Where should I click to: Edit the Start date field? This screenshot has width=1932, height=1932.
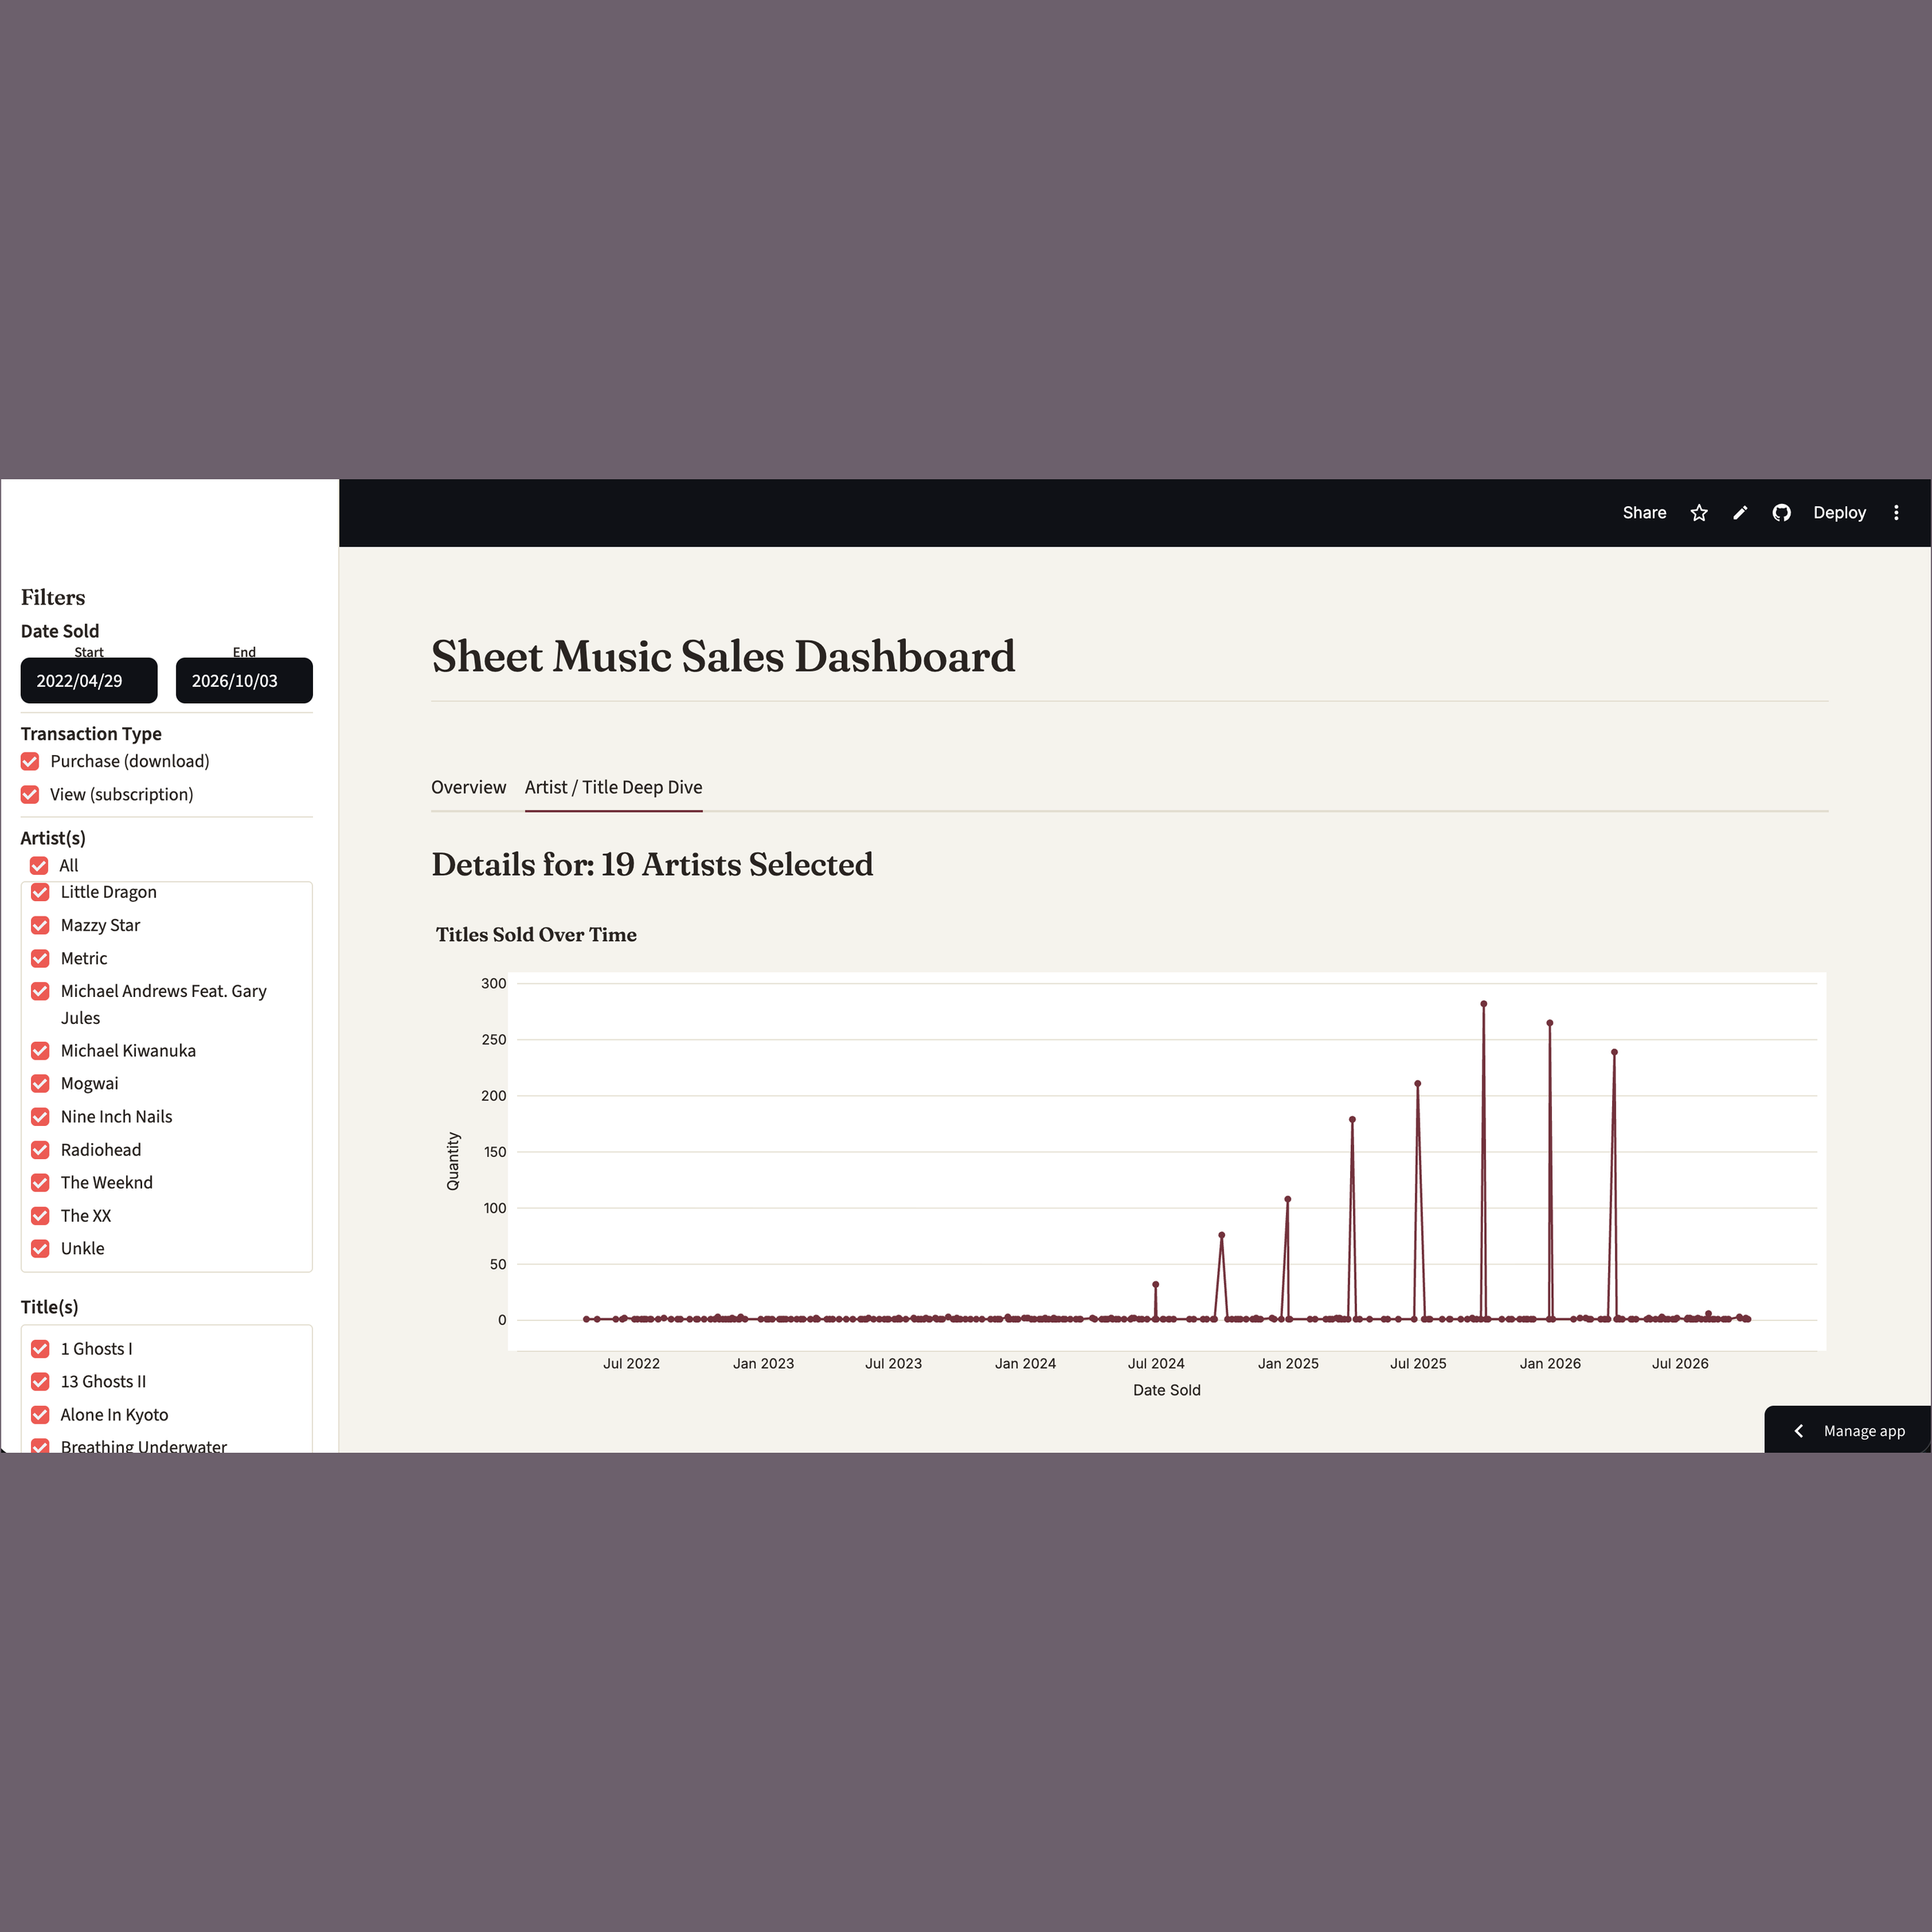[89, 680]
